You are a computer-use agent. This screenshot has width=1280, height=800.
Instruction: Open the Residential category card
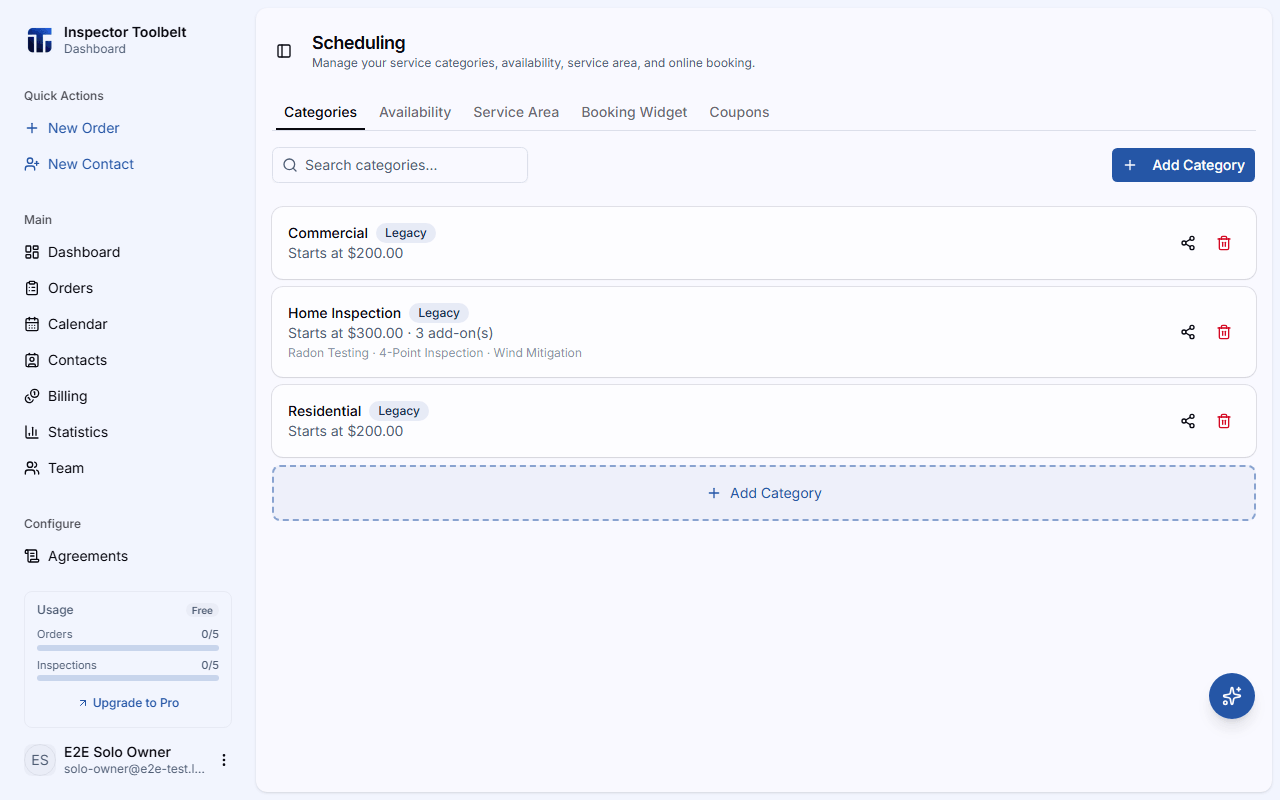[x=764, y=421]
